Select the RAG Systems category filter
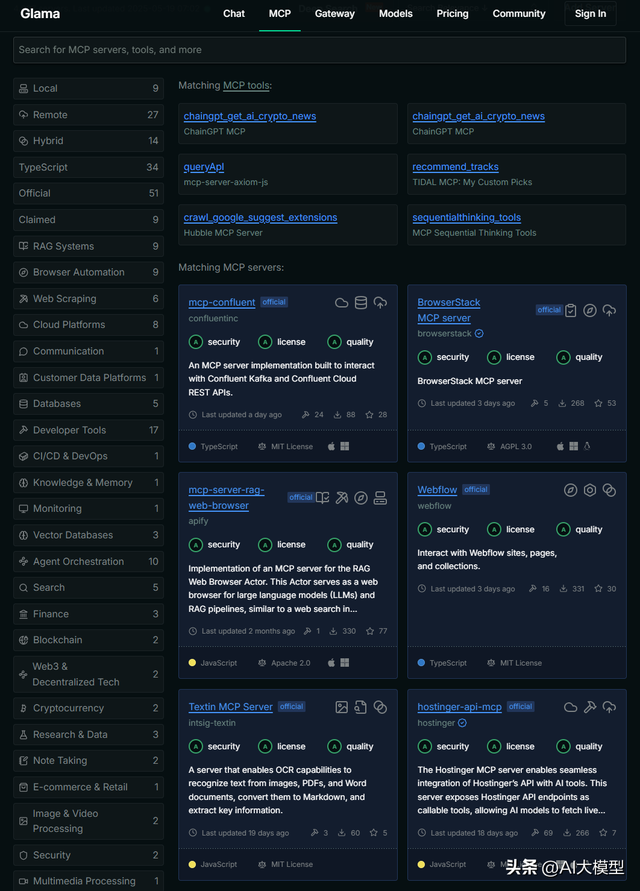The width and height of the screenshot is (640, 891). pyautogui.click(x=88, y=246)
